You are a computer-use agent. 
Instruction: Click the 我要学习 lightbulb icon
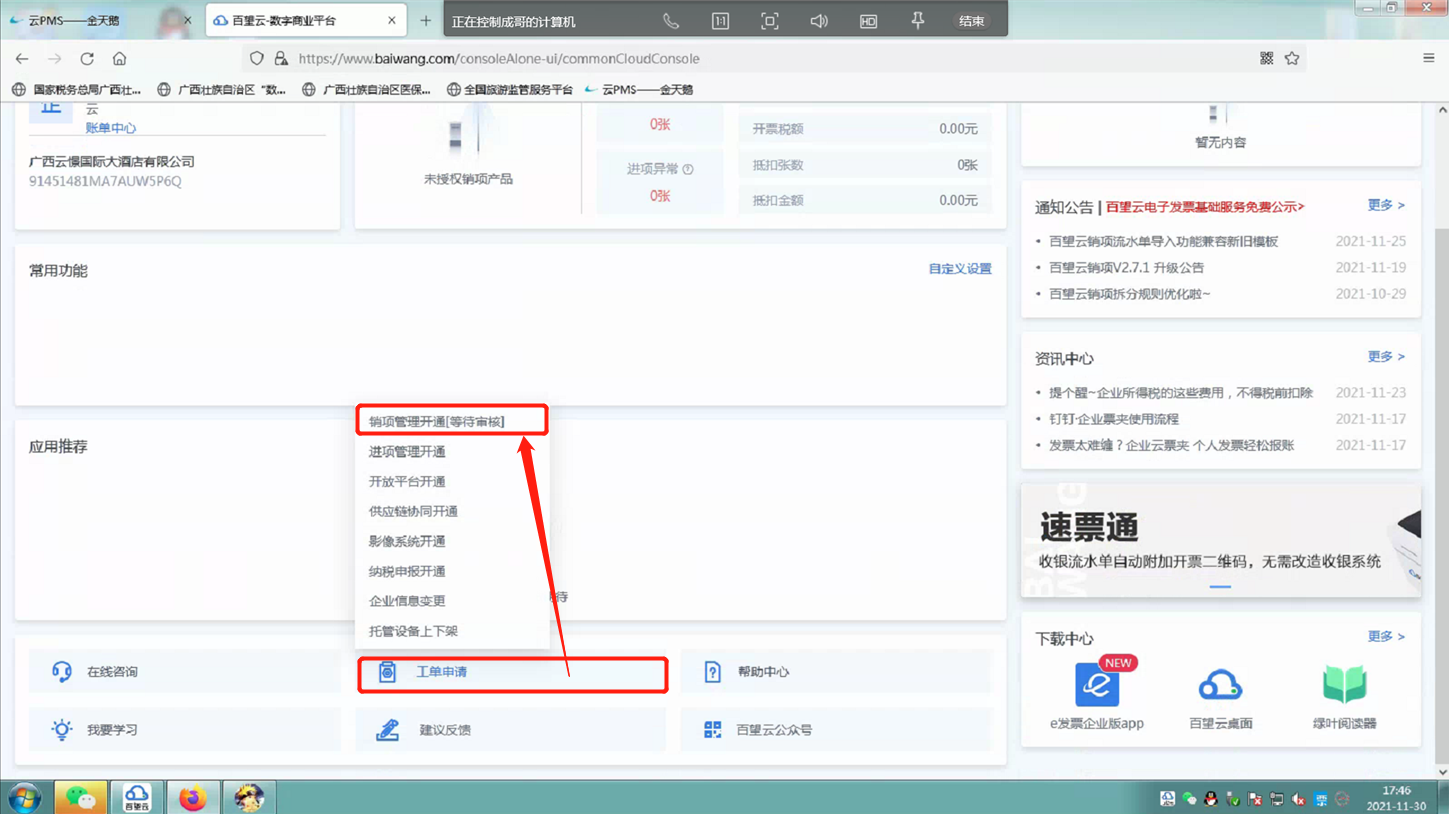pos(62,730)
